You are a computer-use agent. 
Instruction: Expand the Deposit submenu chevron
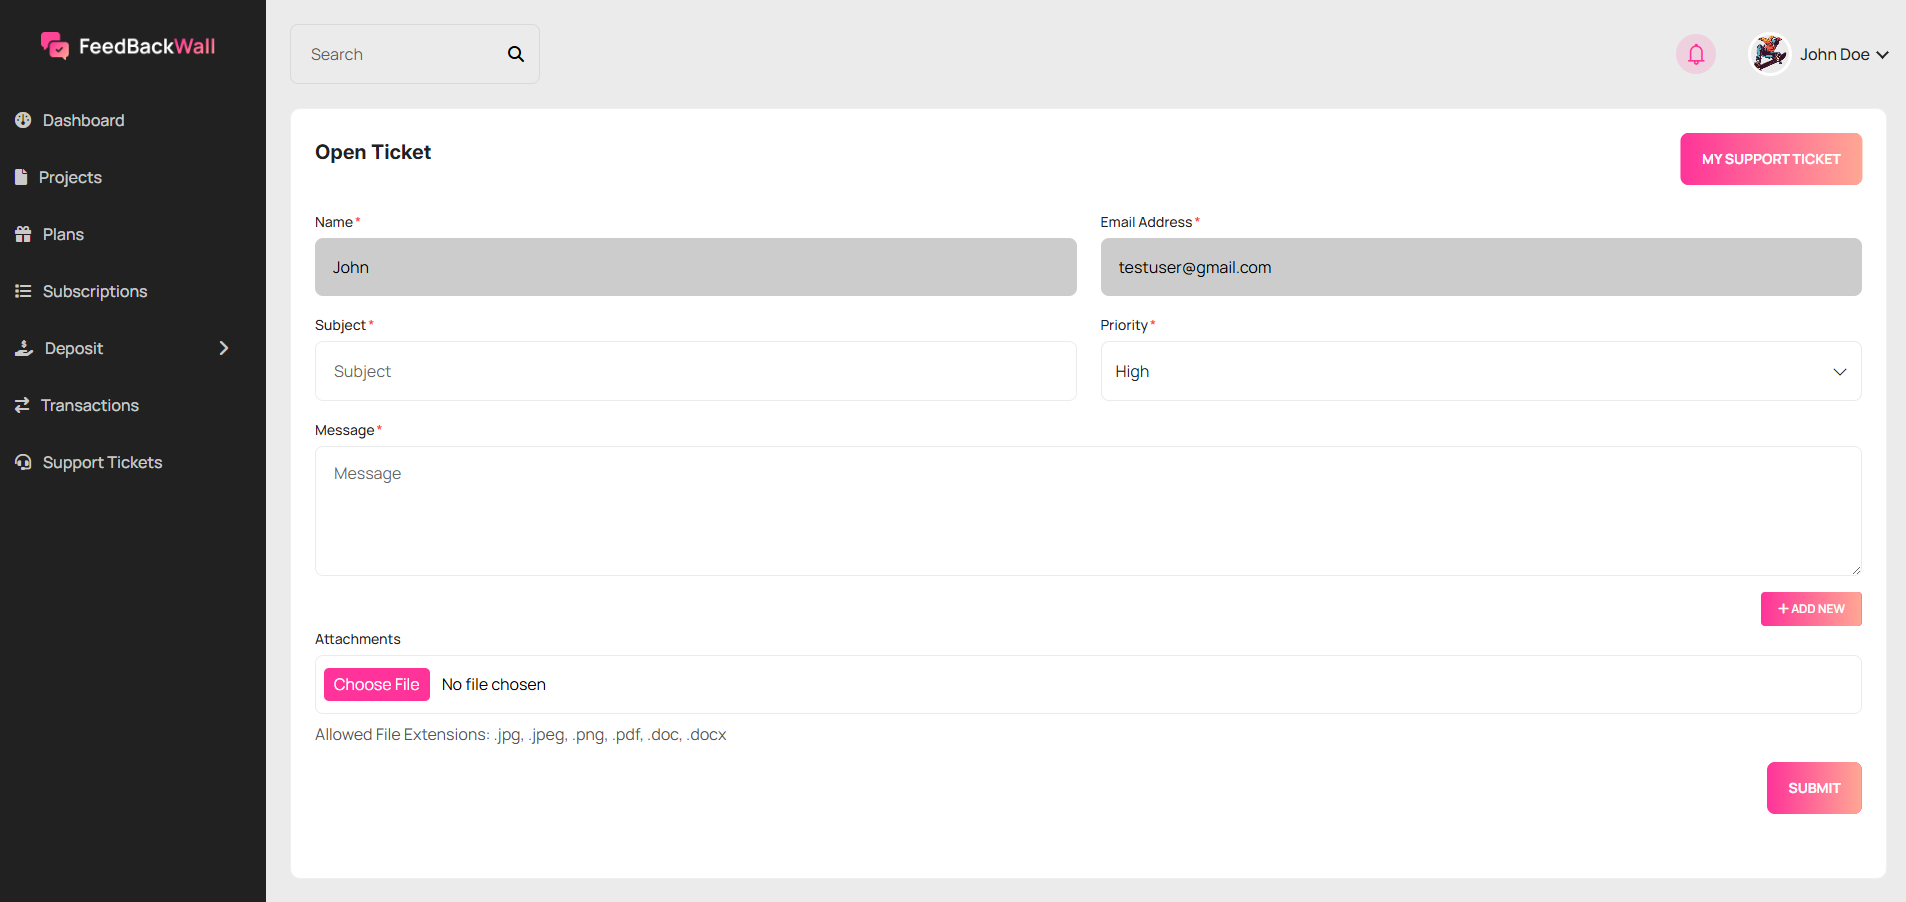(x=224, y=348)
